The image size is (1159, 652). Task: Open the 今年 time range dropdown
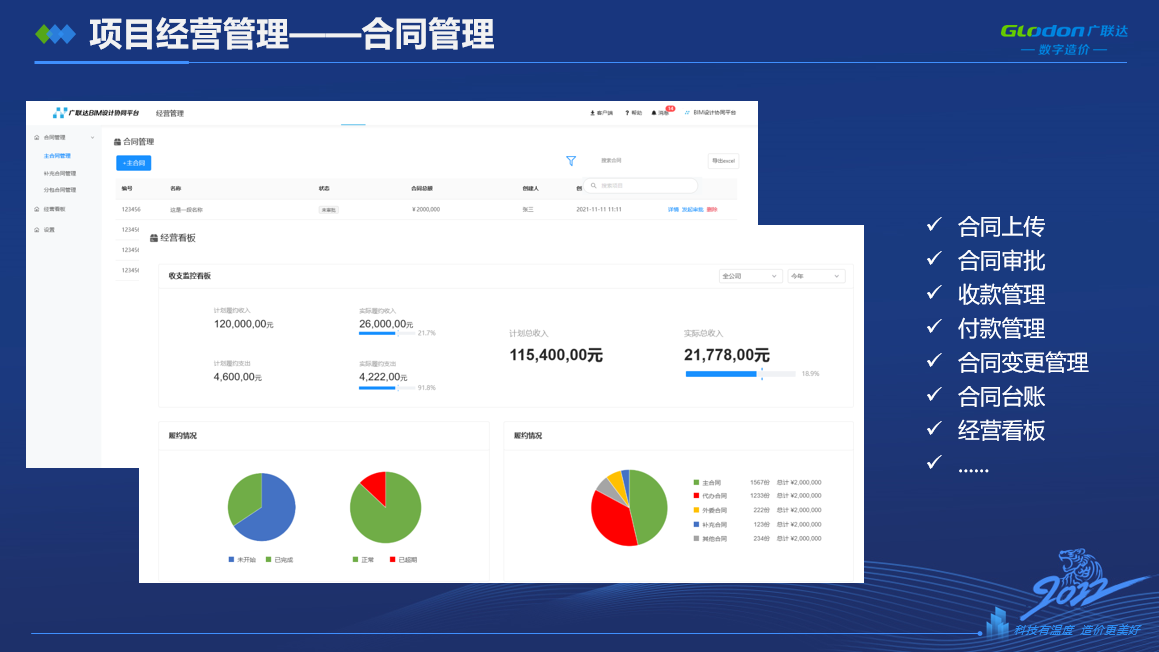tap(816, 276)
